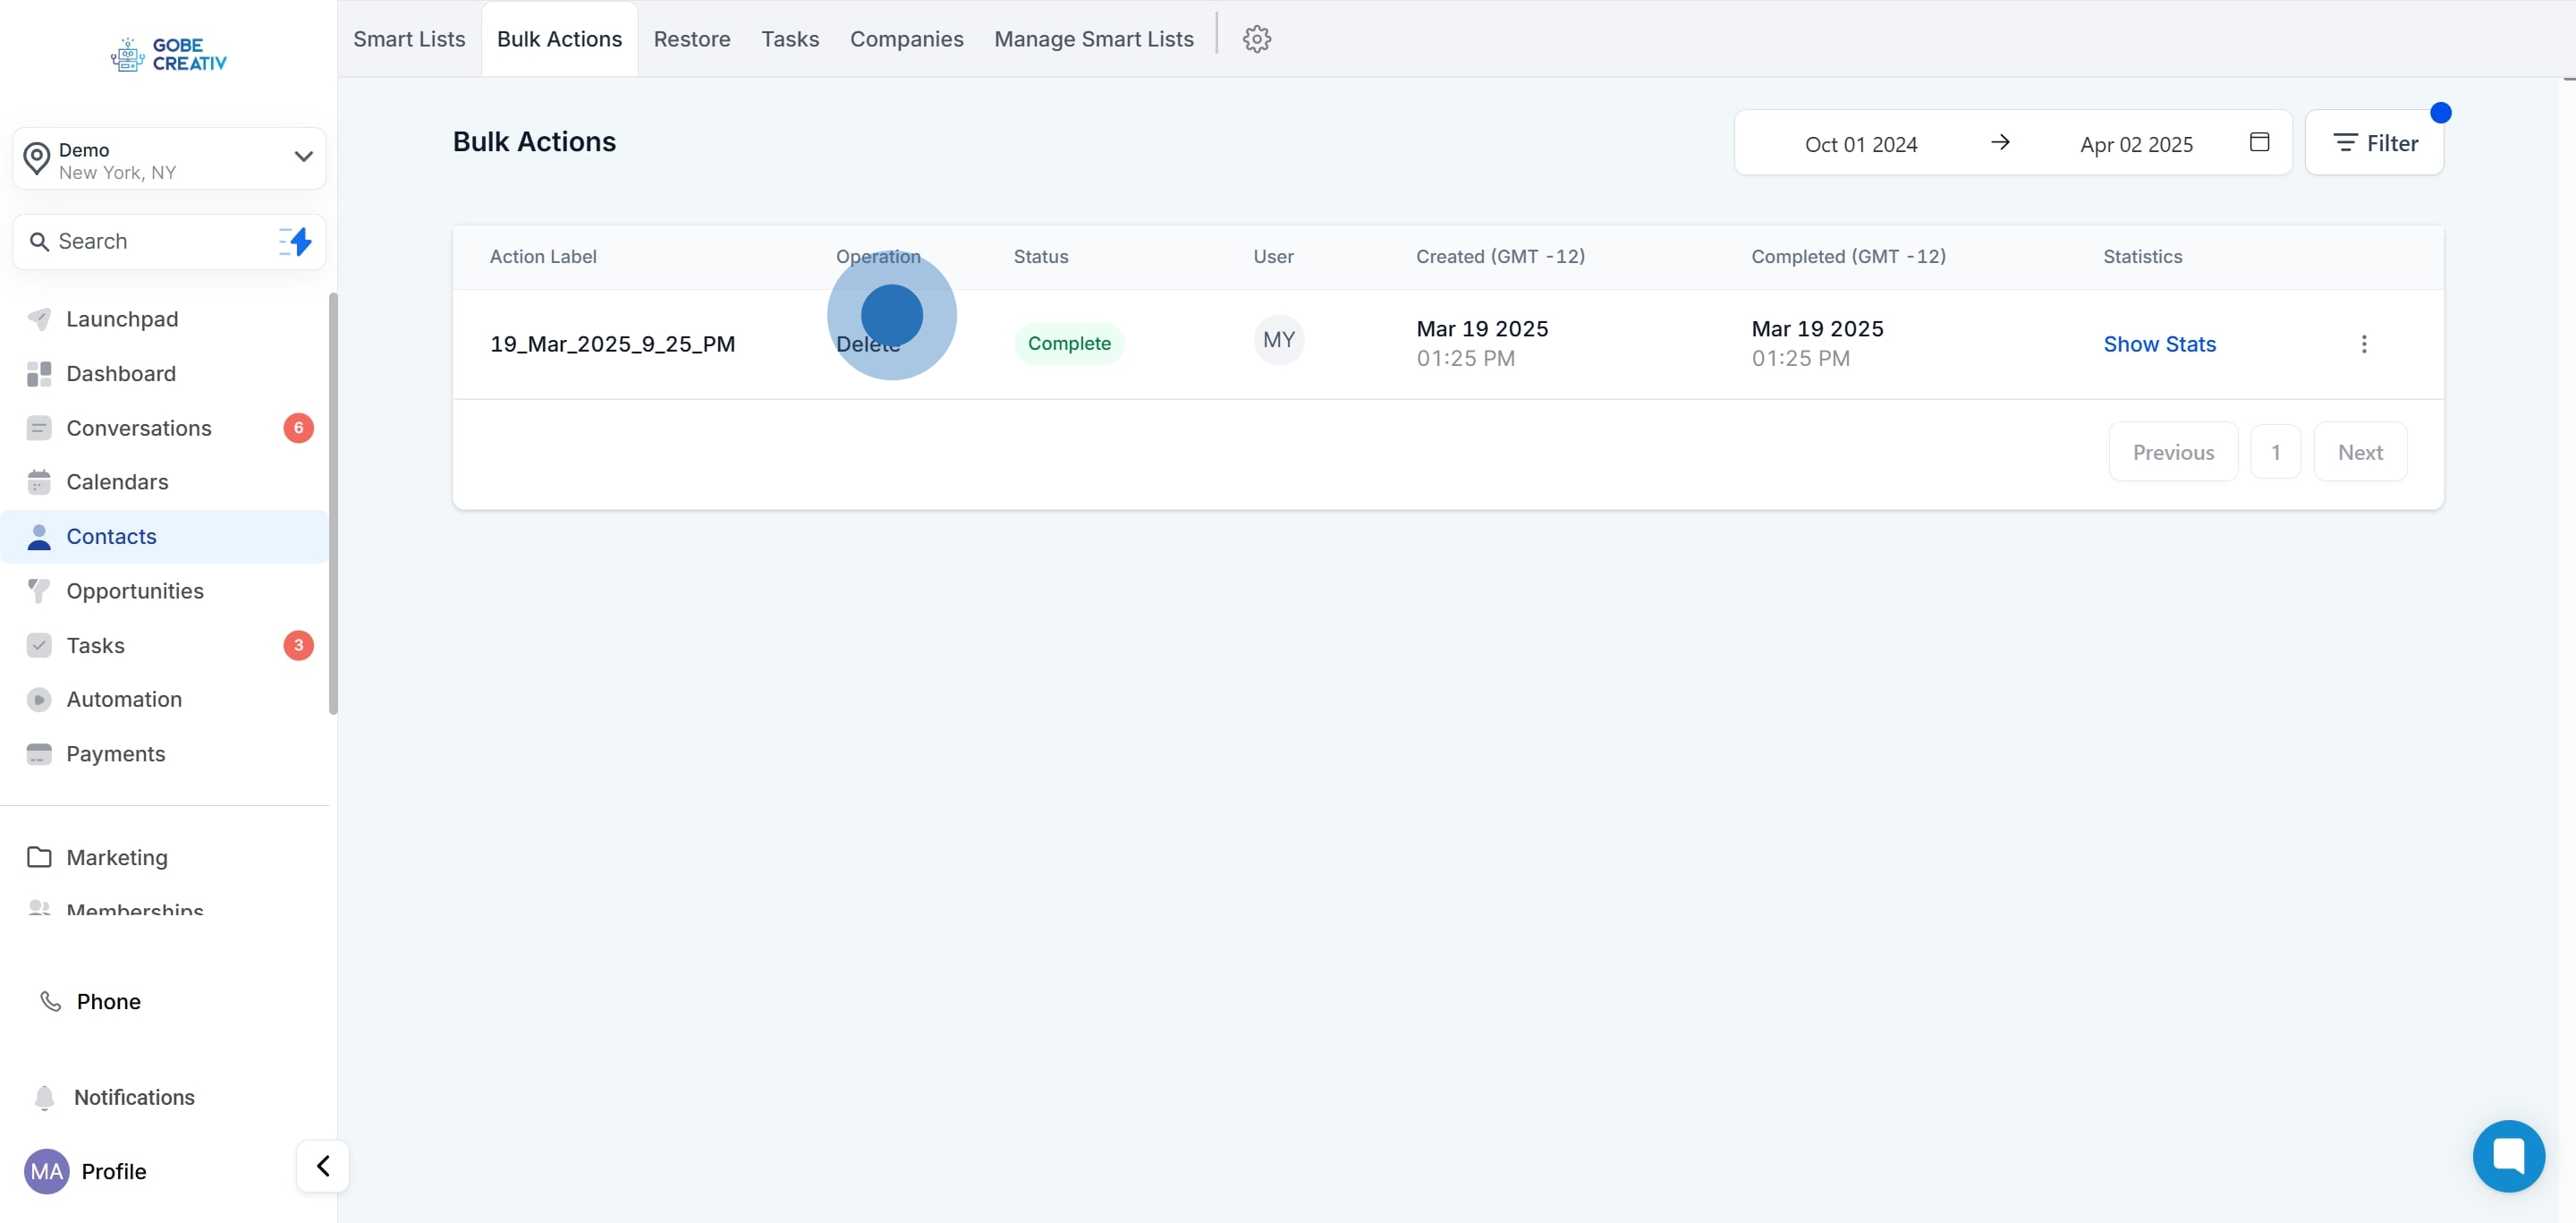Expand the Demo location dropdown

click(303, 157)
